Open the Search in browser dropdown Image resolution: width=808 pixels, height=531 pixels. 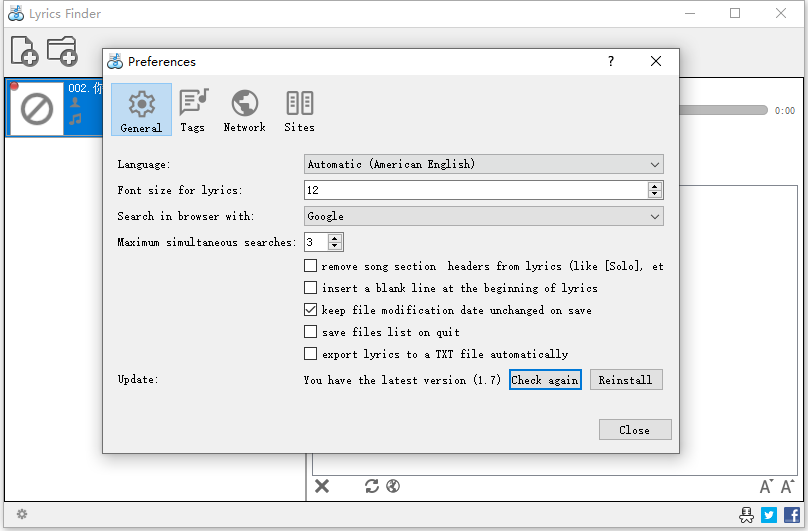coord(483,216)
